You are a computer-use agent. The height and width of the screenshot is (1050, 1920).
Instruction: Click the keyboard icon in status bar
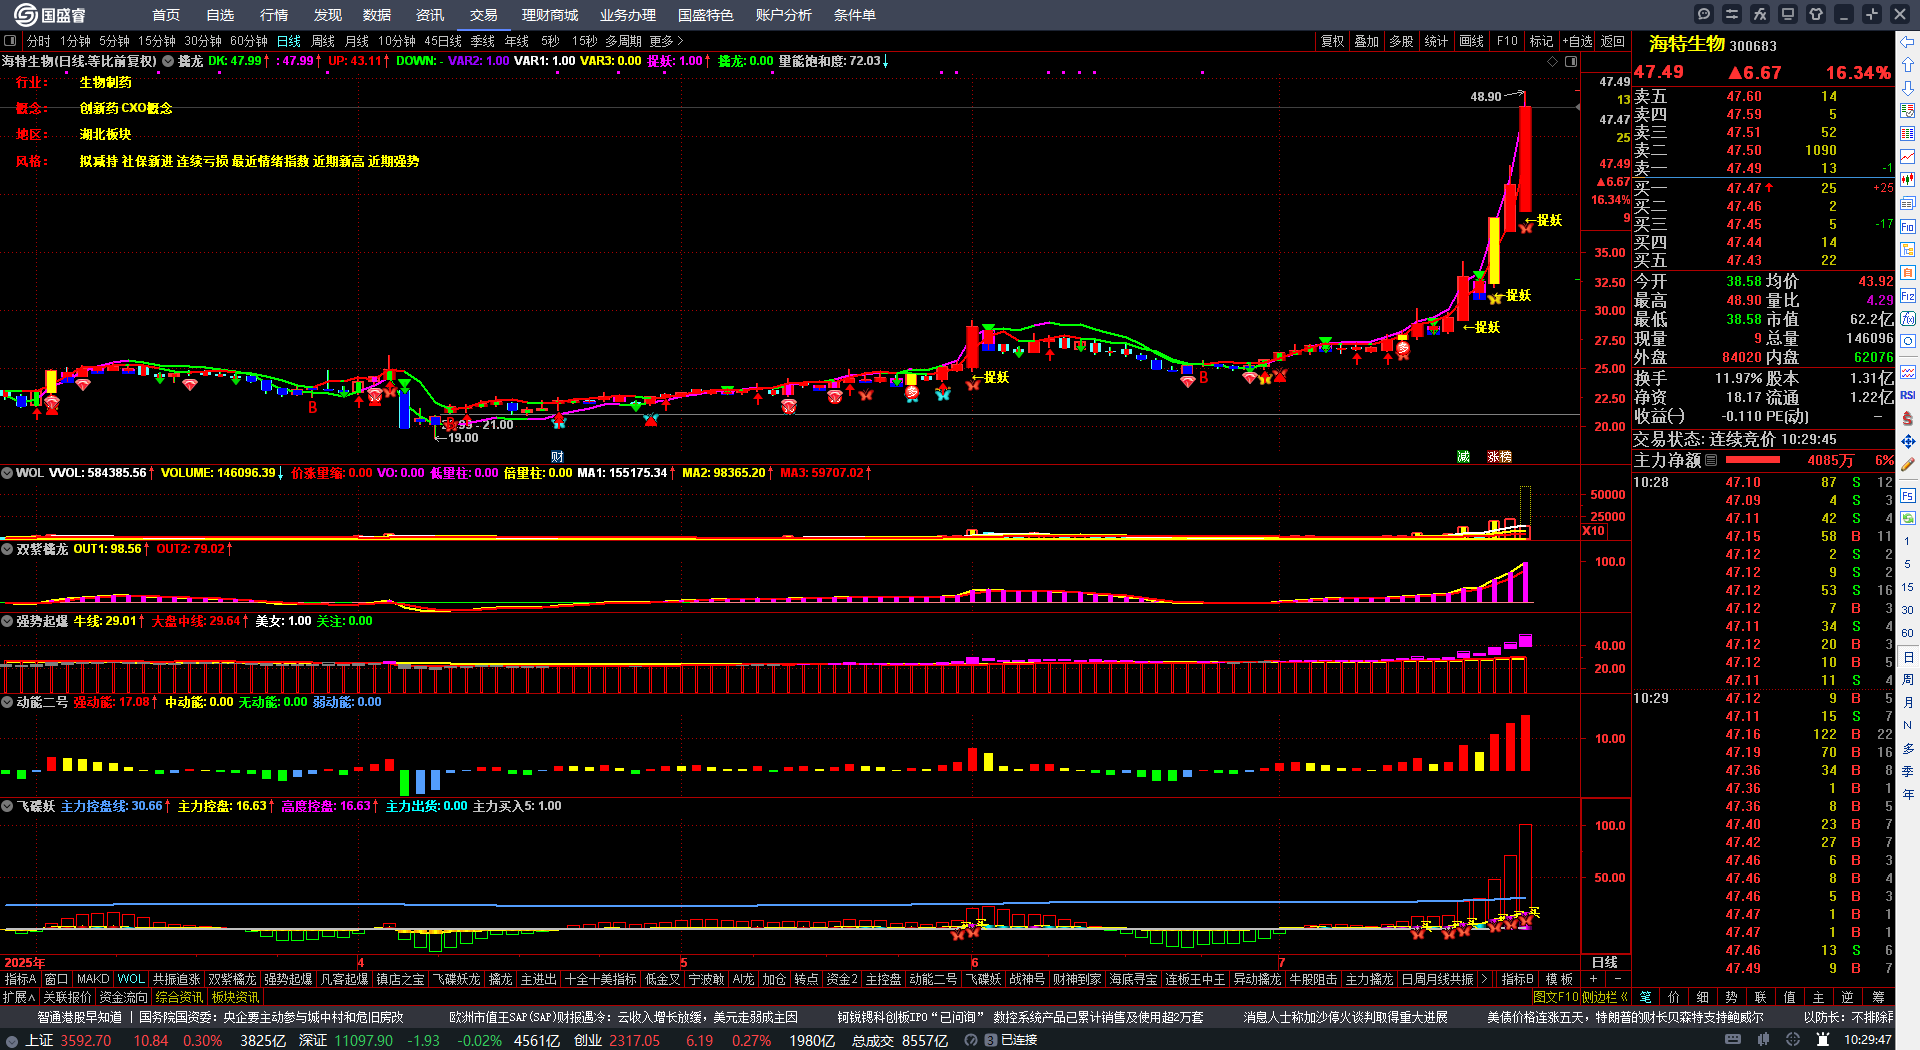click(x=1733, y=1040)
